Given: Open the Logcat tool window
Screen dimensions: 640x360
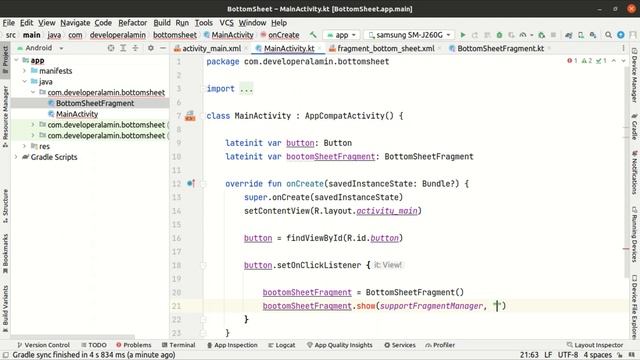Looking at the screenshot, I should click(x=282, y=345).
